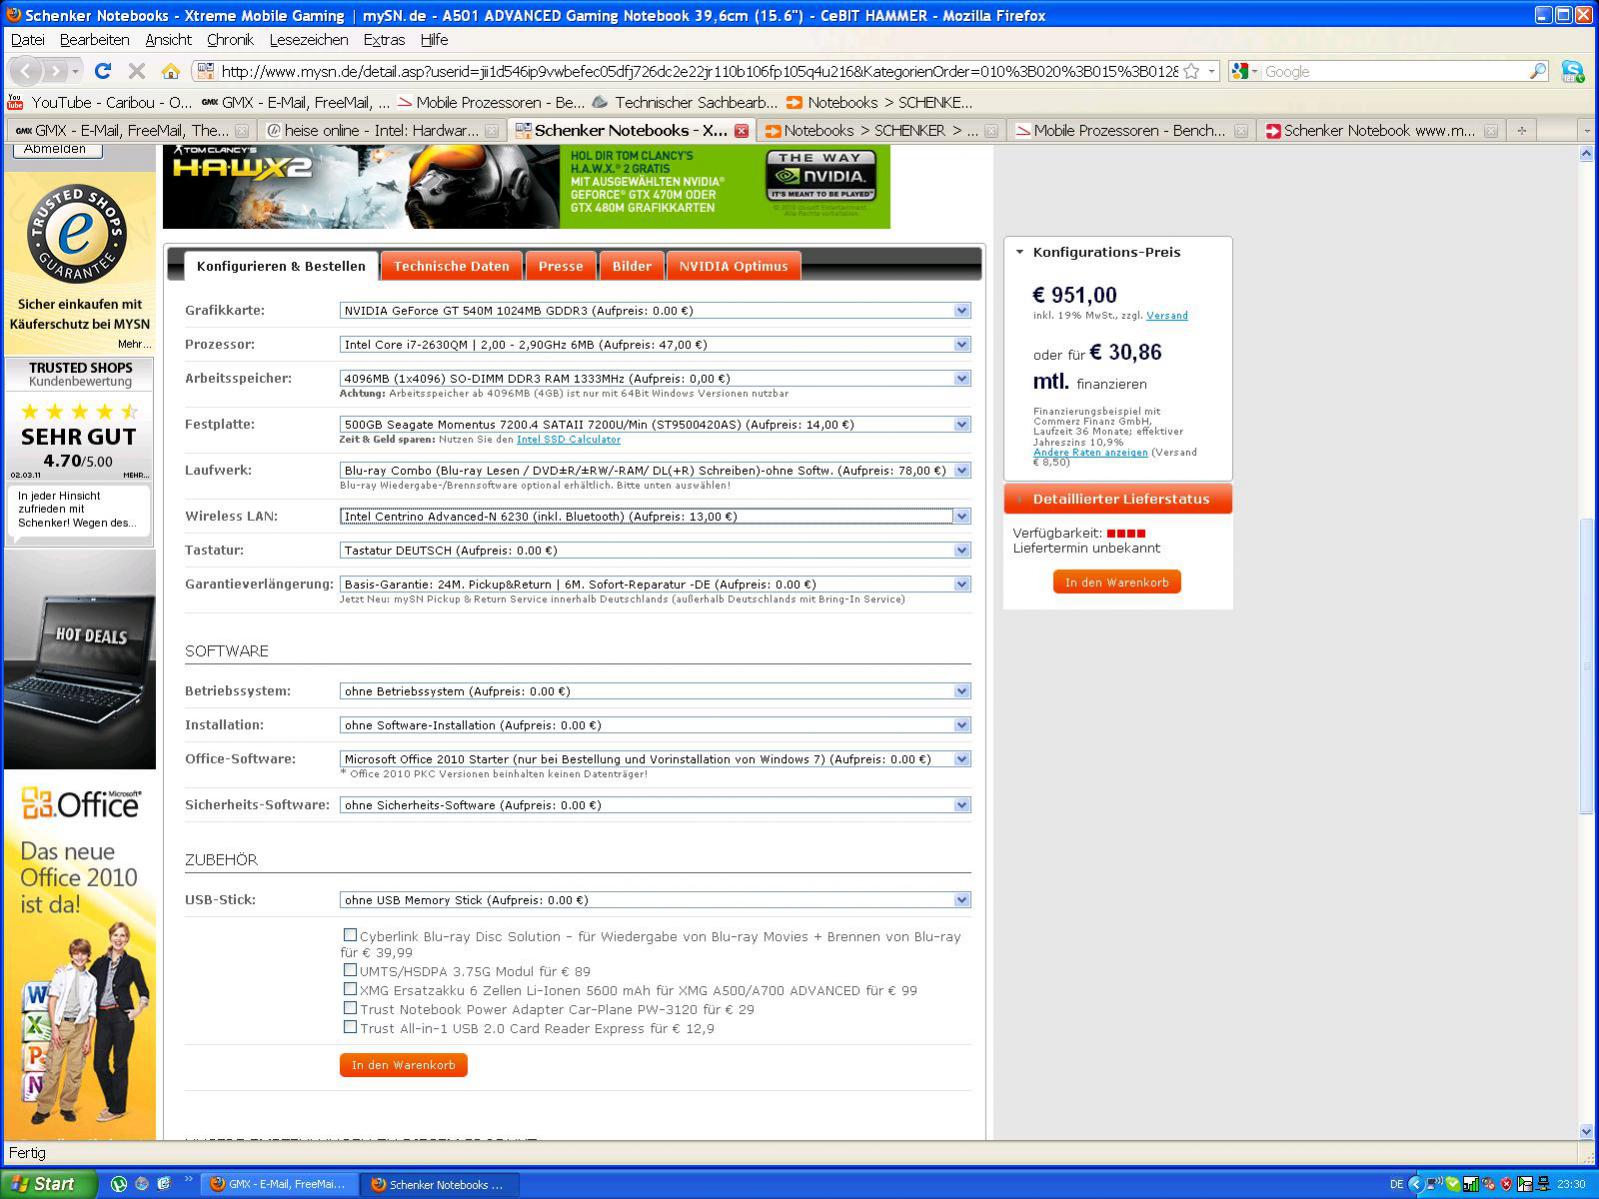Check the XMG Ersatzakku 6 Zellen option
The height and width of the screenshot is (1199, 1599).
pos(350,988)
